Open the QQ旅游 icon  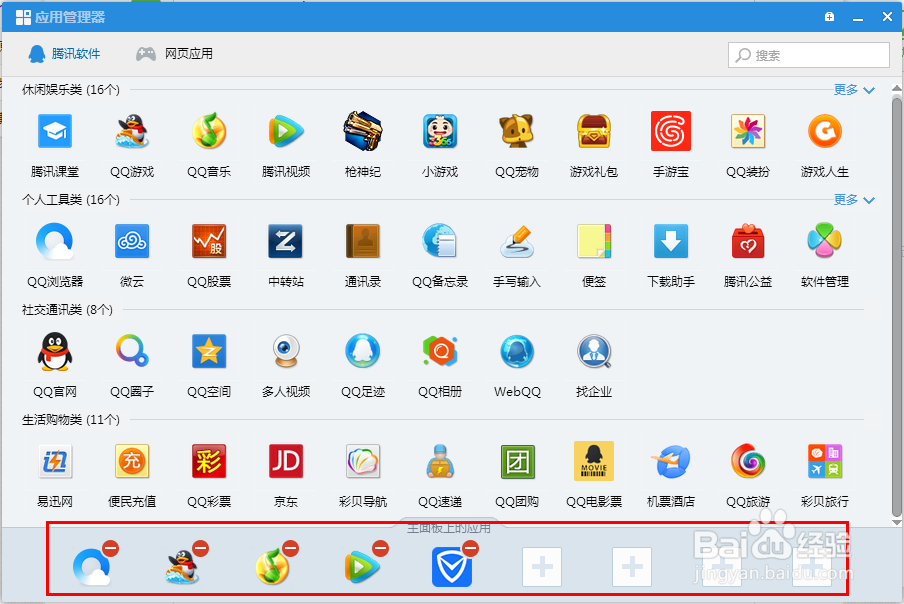(748, 461)
